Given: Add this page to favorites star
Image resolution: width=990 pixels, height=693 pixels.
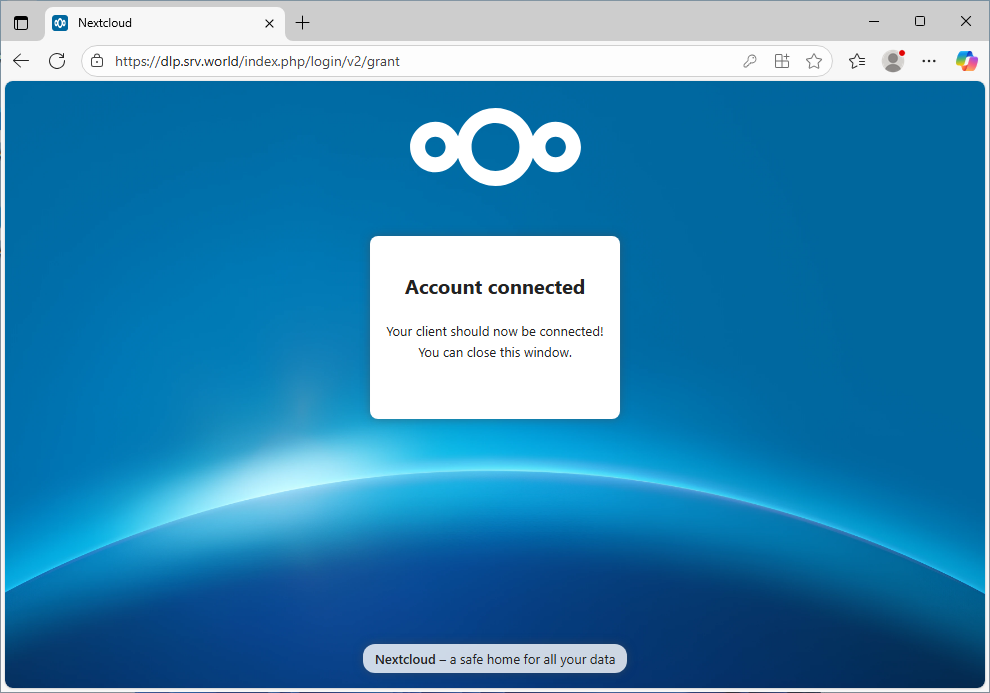Looking at the screenshot, I should pyautogui.click(x=814, y=61).
